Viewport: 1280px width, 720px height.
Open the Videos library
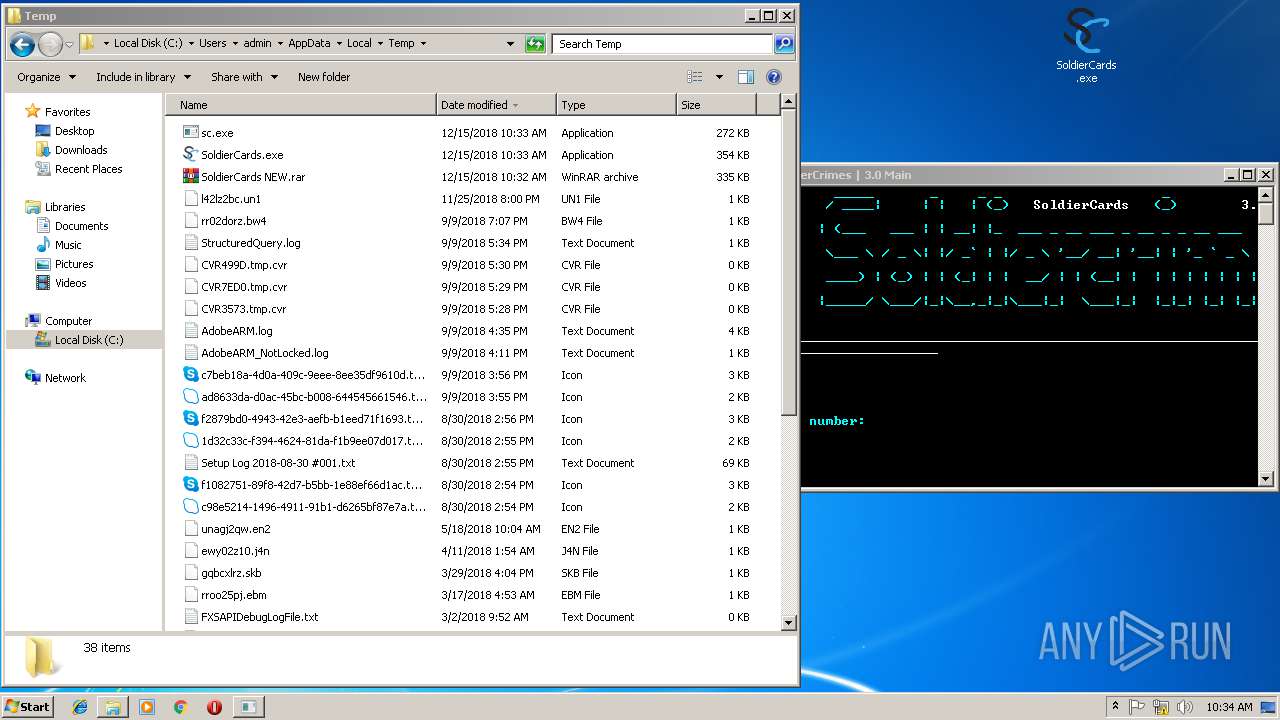click(70, 283)
